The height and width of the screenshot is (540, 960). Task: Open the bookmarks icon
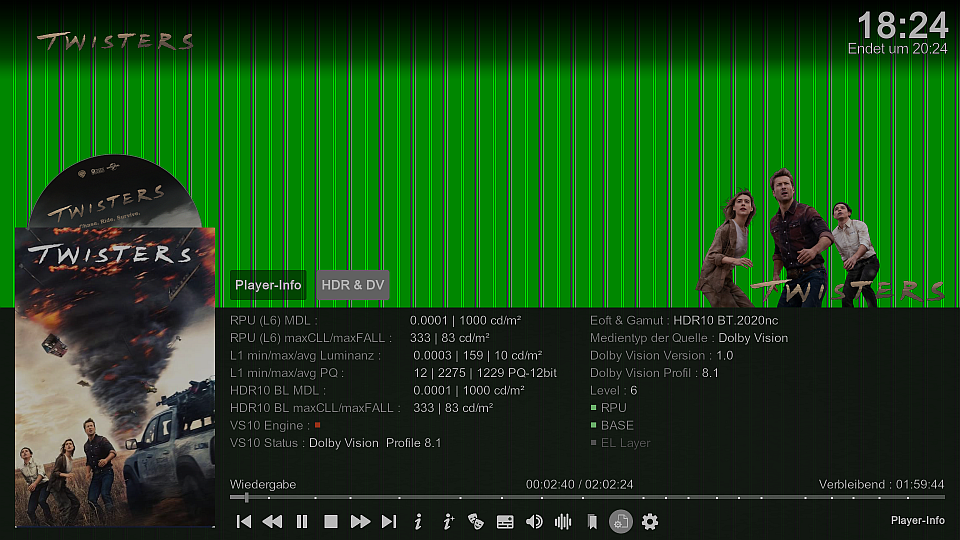[591, 522]
